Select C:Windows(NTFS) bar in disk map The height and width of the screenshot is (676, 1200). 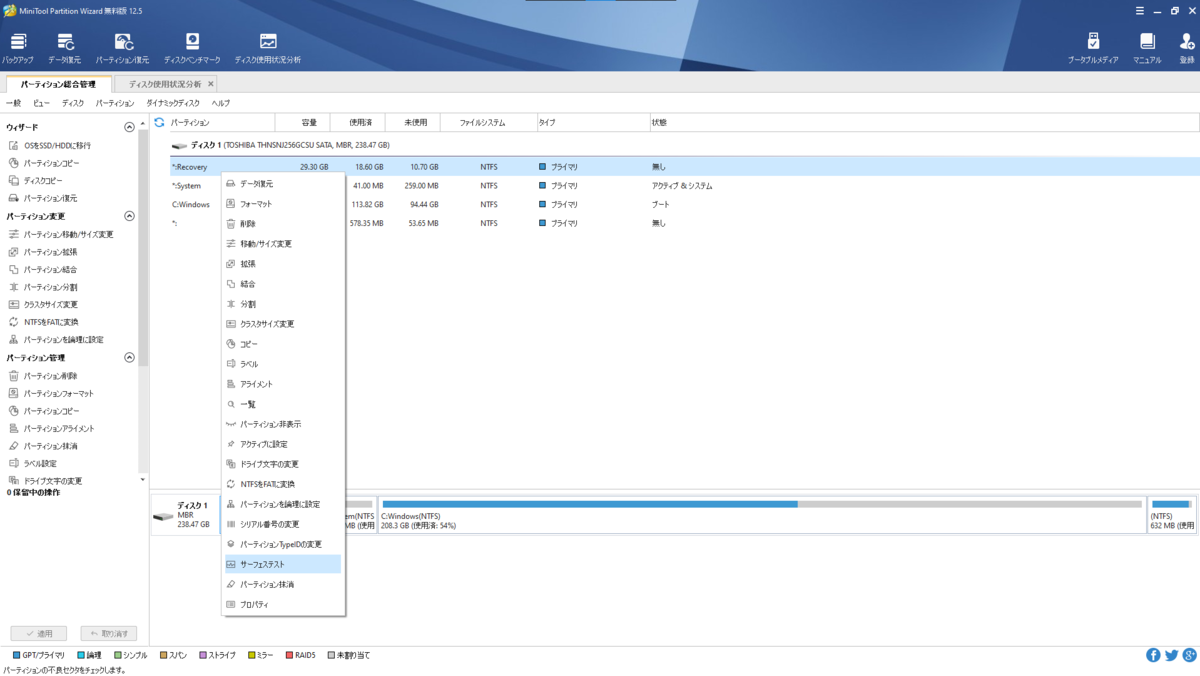pos(761,515)
